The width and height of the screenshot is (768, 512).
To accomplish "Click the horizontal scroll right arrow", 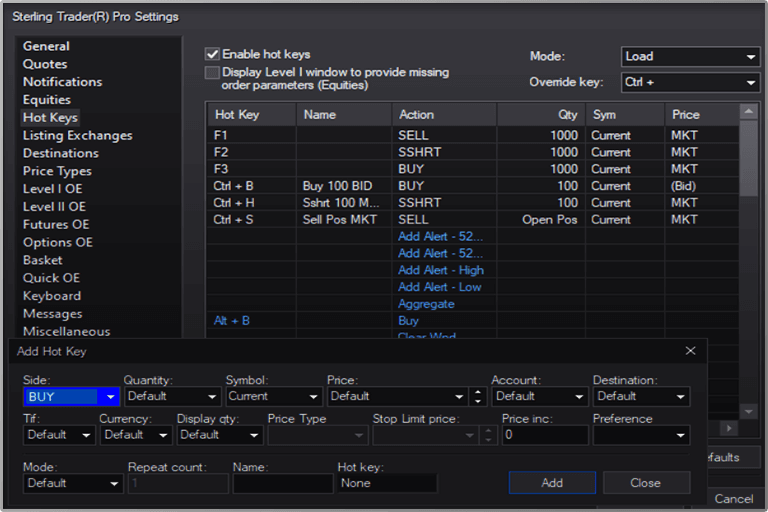I will [x=729, y=428].
